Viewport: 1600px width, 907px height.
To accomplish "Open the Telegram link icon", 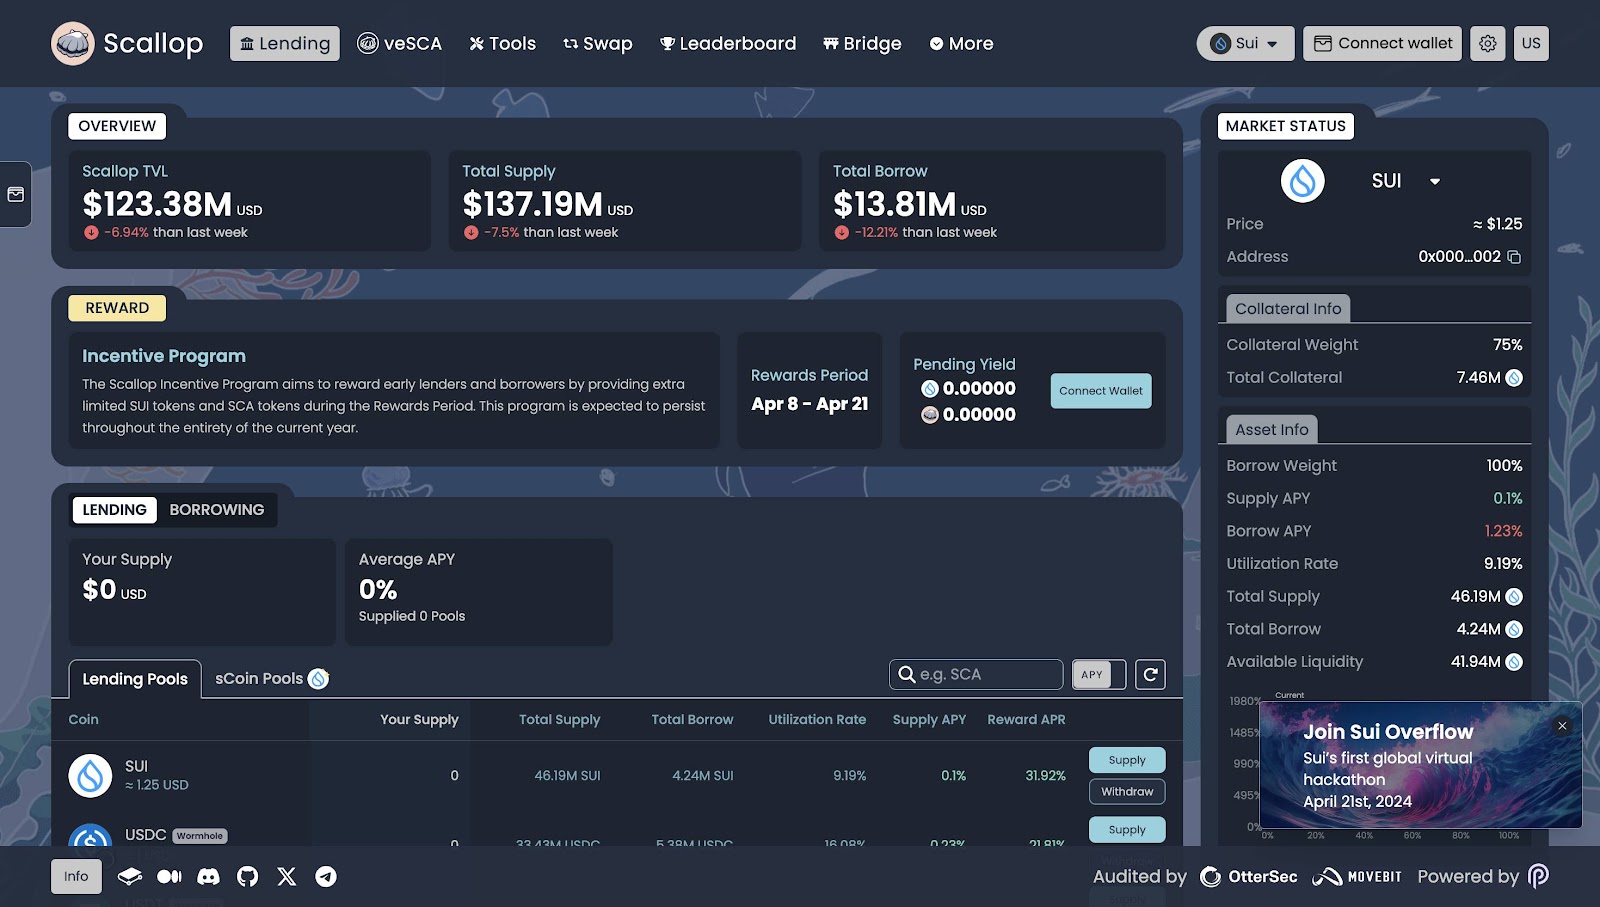I will pos(326,877).
